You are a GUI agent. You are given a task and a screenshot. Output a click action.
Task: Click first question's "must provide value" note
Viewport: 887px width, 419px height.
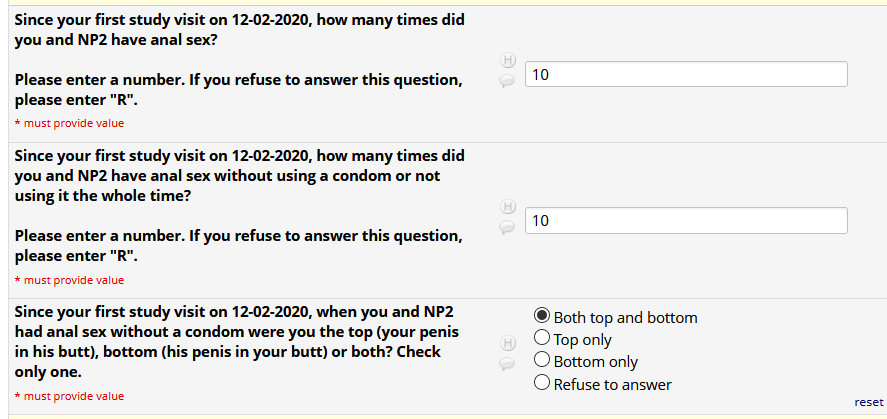[x=69, y=123]
